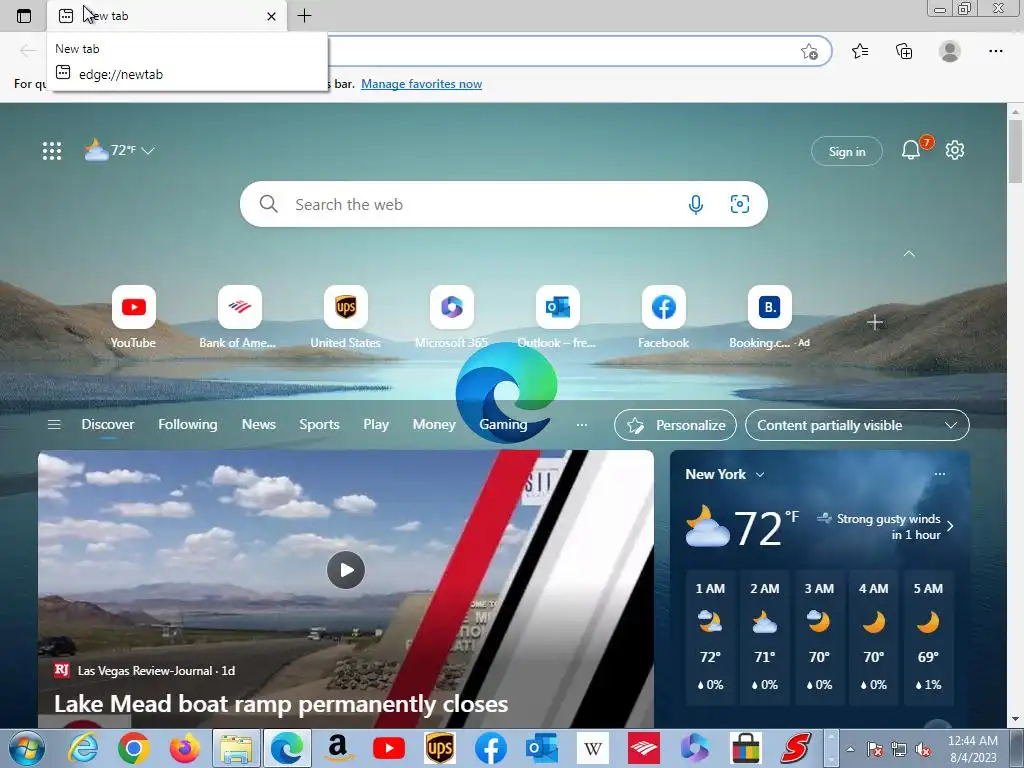Viewport: 1024px width, 768px height.
Task: Click the Sign in button
Action: [x=846, y=152]
